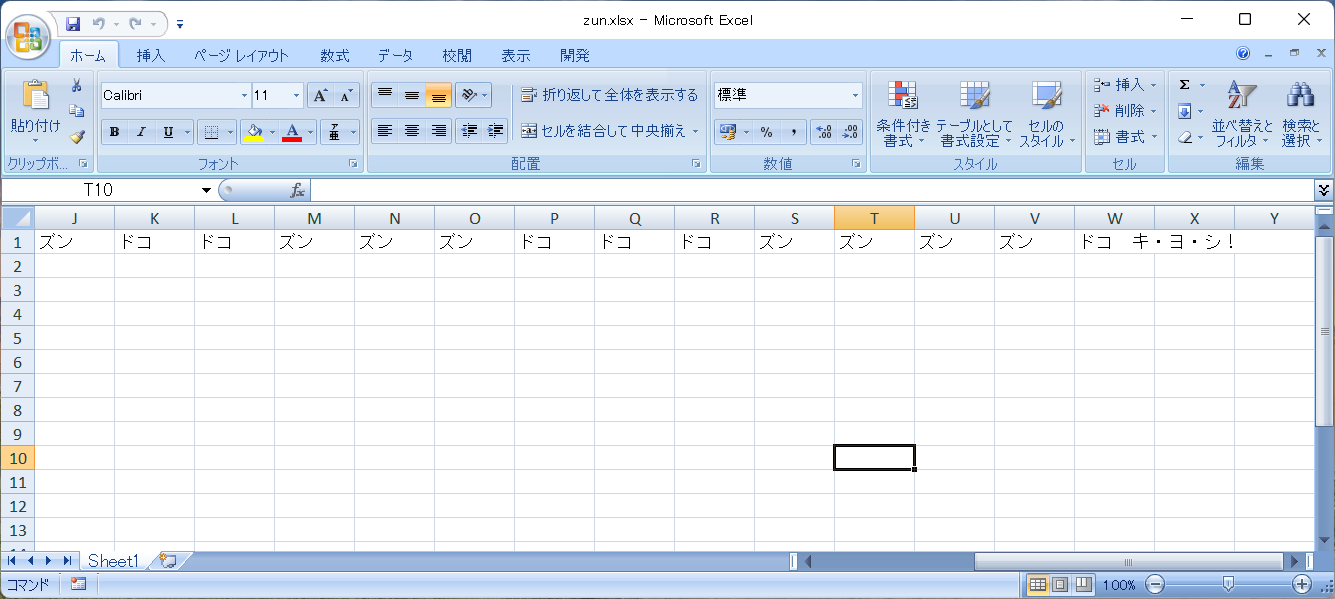Screen dimensions: 1335x599
Task: Increase font size with the large A
Action: click(x=320, y=95)
